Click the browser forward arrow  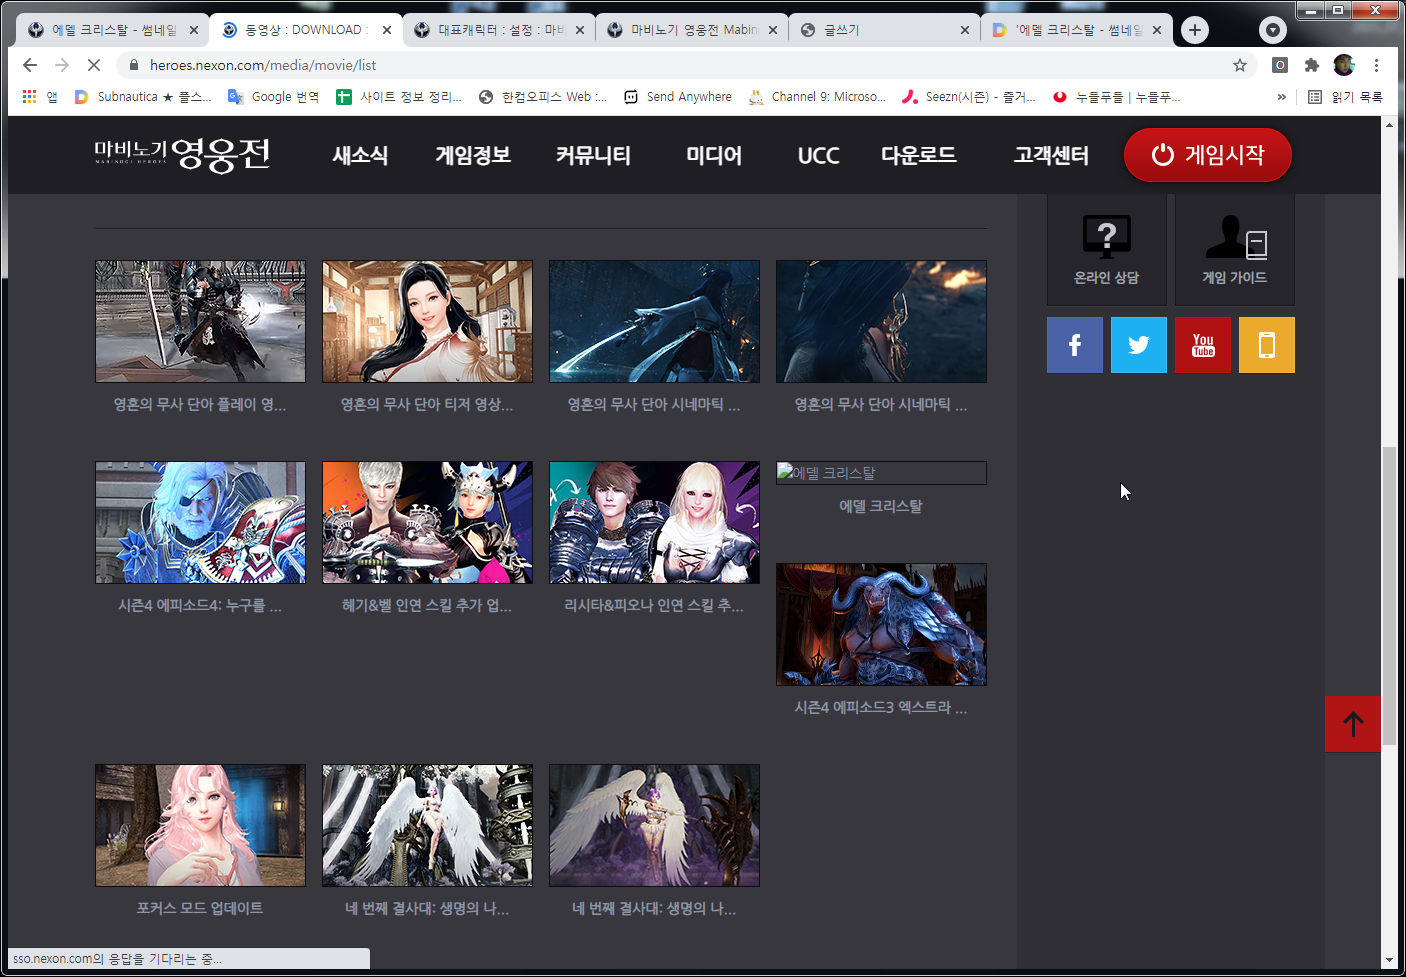pos(62,65)
